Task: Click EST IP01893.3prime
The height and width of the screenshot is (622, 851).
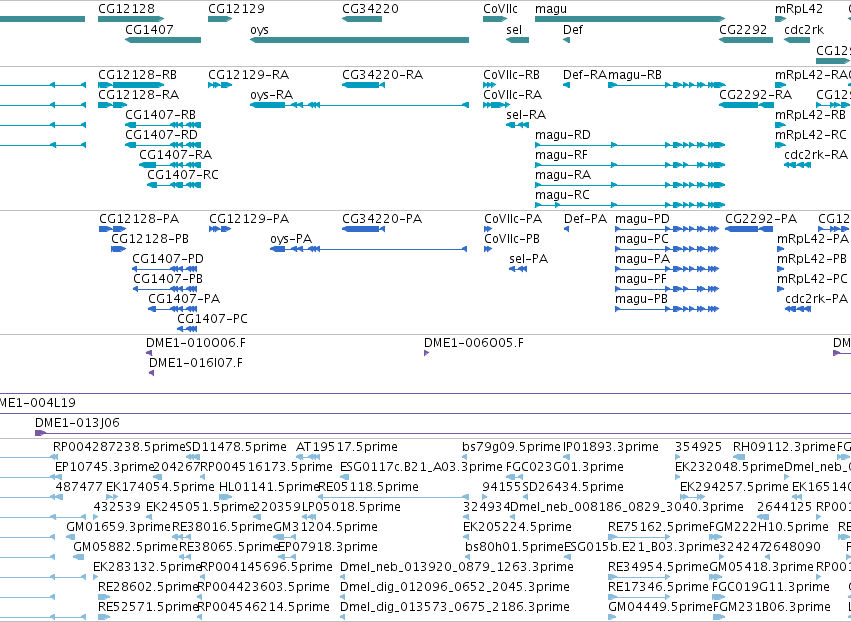Action: point(611,447)
